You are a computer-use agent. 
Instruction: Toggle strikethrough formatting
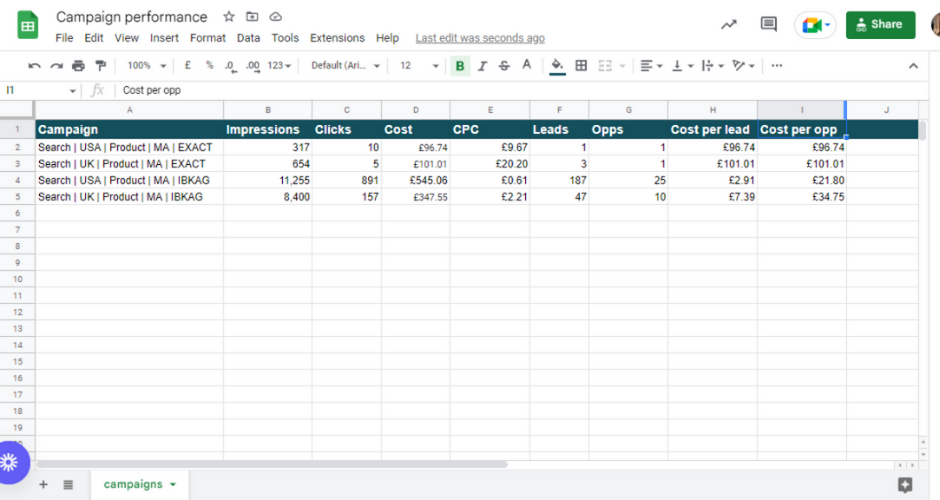[x=504, y=66]
